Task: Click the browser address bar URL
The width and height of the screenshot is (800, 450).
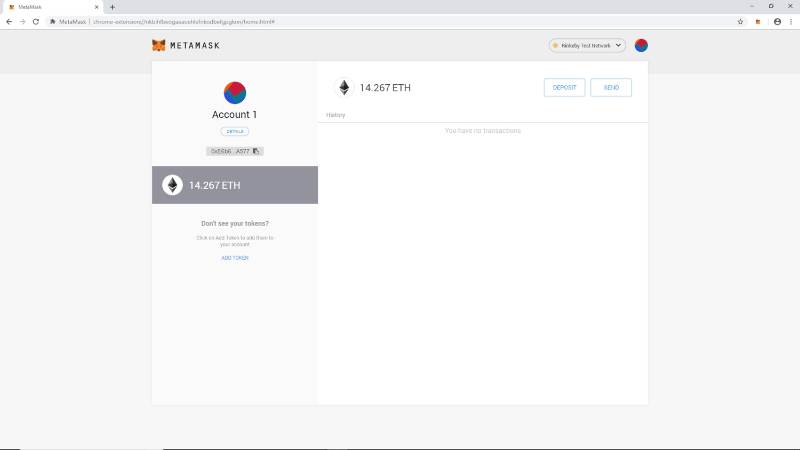Action: [184, 22]
